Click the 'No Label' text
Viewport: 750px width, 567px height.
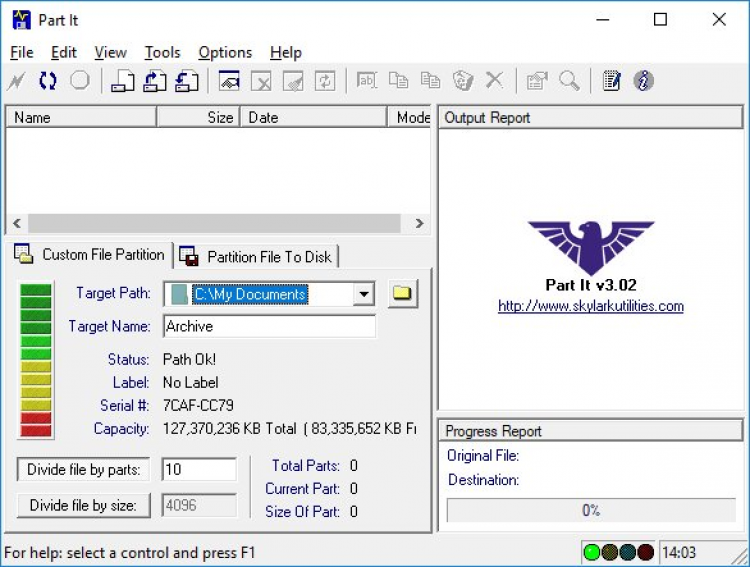pos(190,382)
